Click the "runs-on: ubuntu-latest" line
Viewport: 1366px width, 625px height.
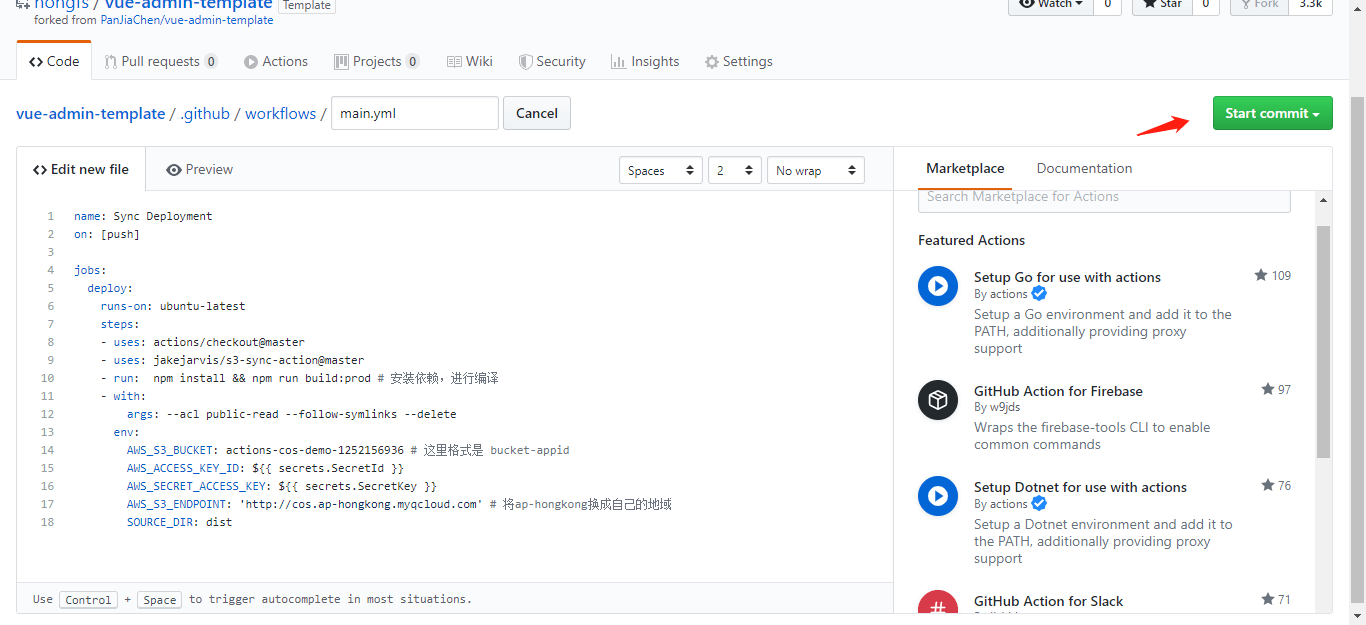(172, 306)
